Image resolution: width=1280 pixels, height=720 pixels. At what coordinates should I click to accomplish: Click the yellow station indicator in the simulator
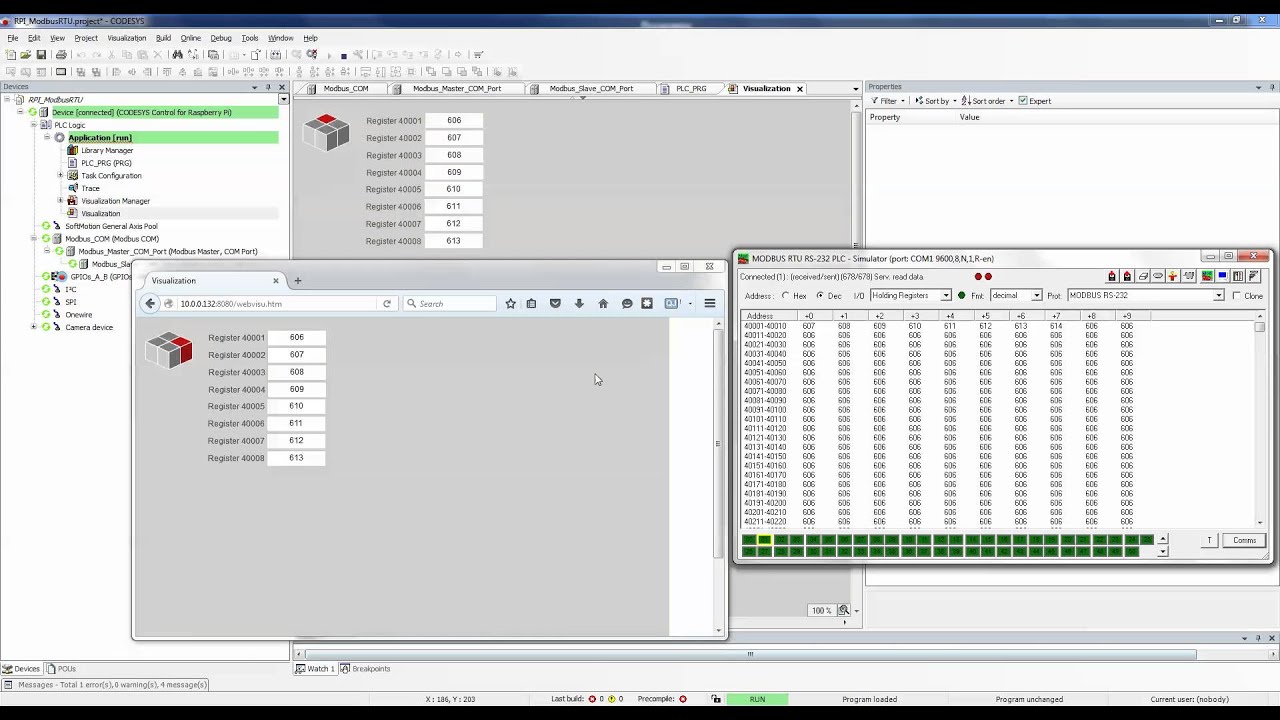(764, 540)
